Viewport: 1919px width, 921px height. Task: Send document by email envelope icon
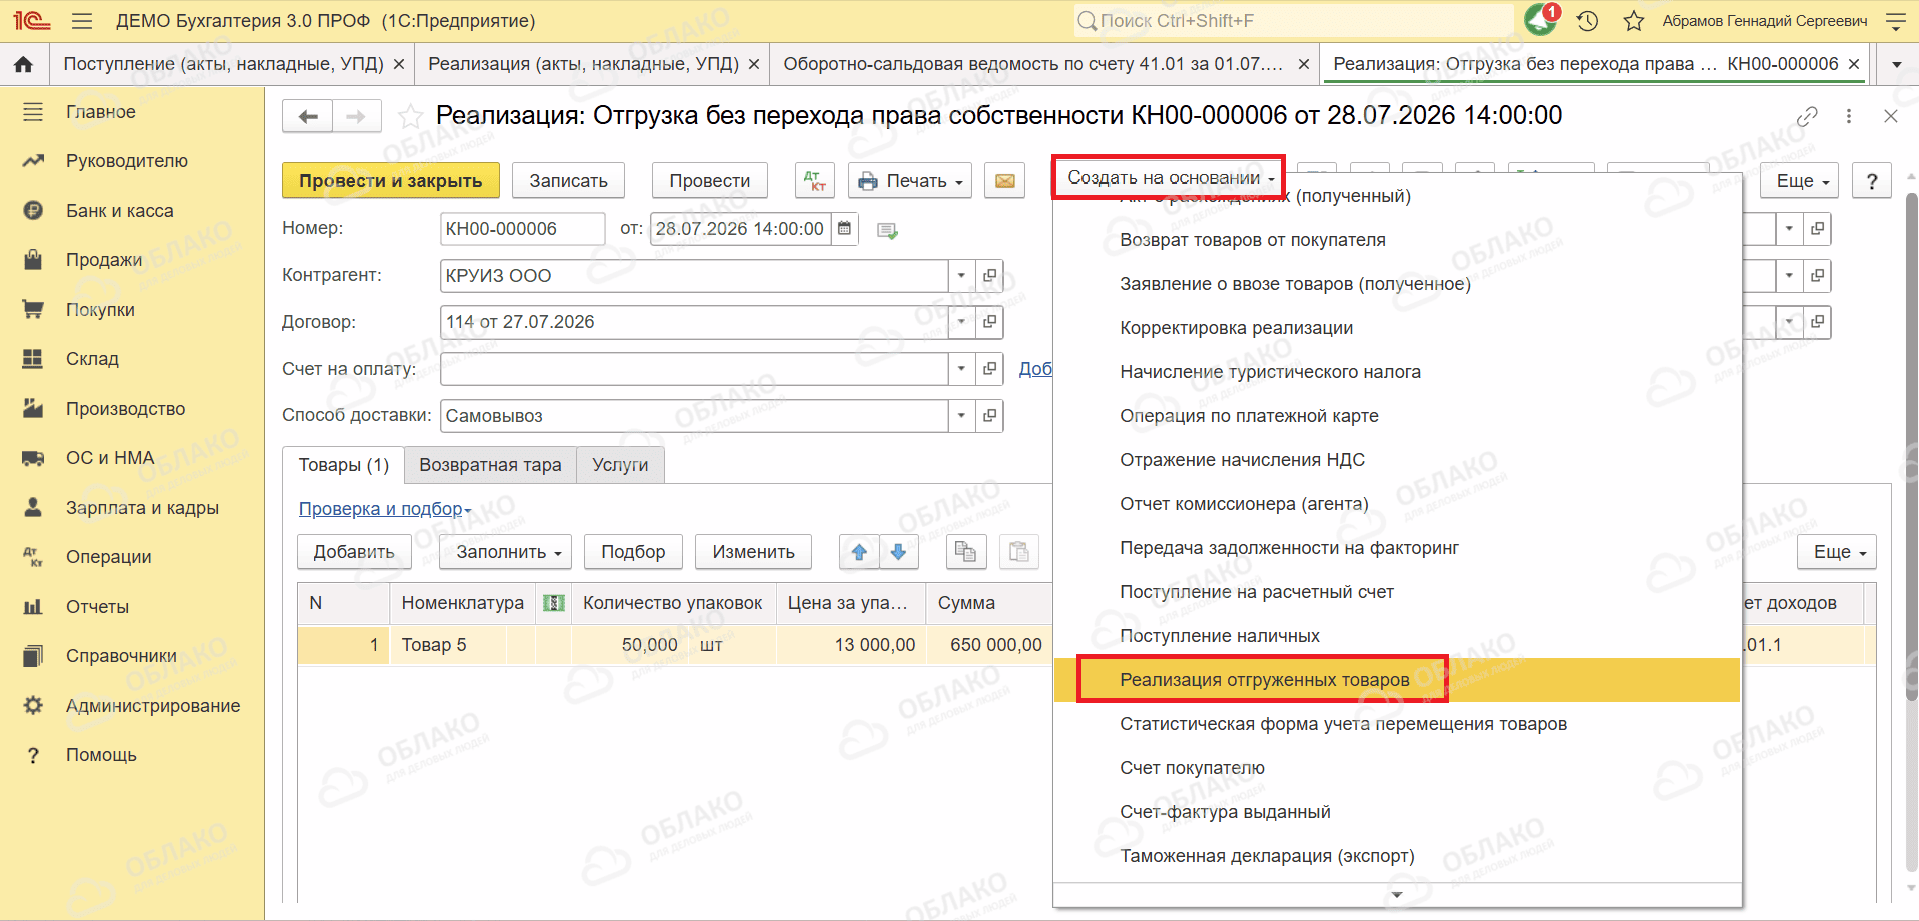pos(1004,181)
